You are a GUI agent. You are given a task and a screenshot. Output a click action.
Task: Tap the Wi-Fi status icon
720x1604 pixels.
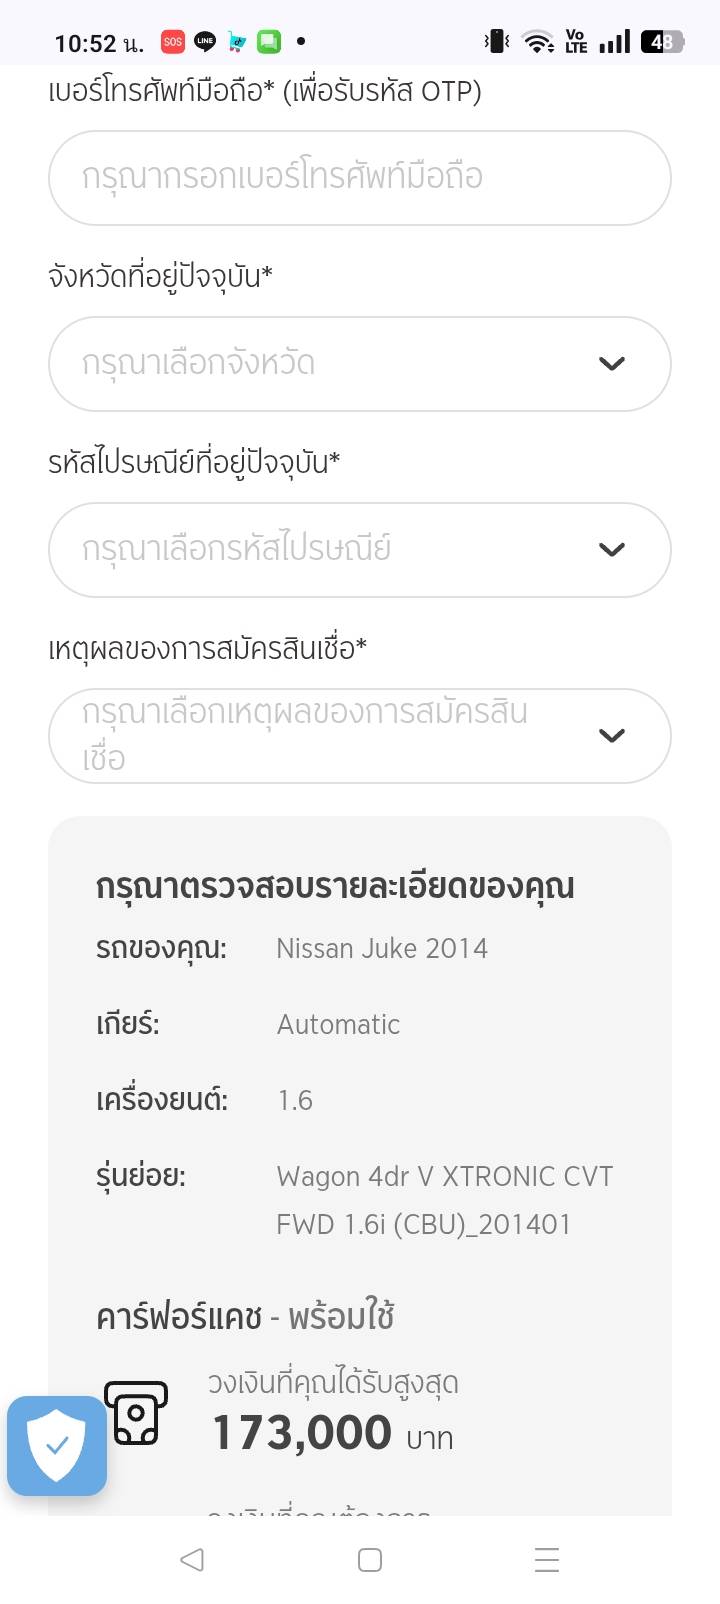(538, 42)
